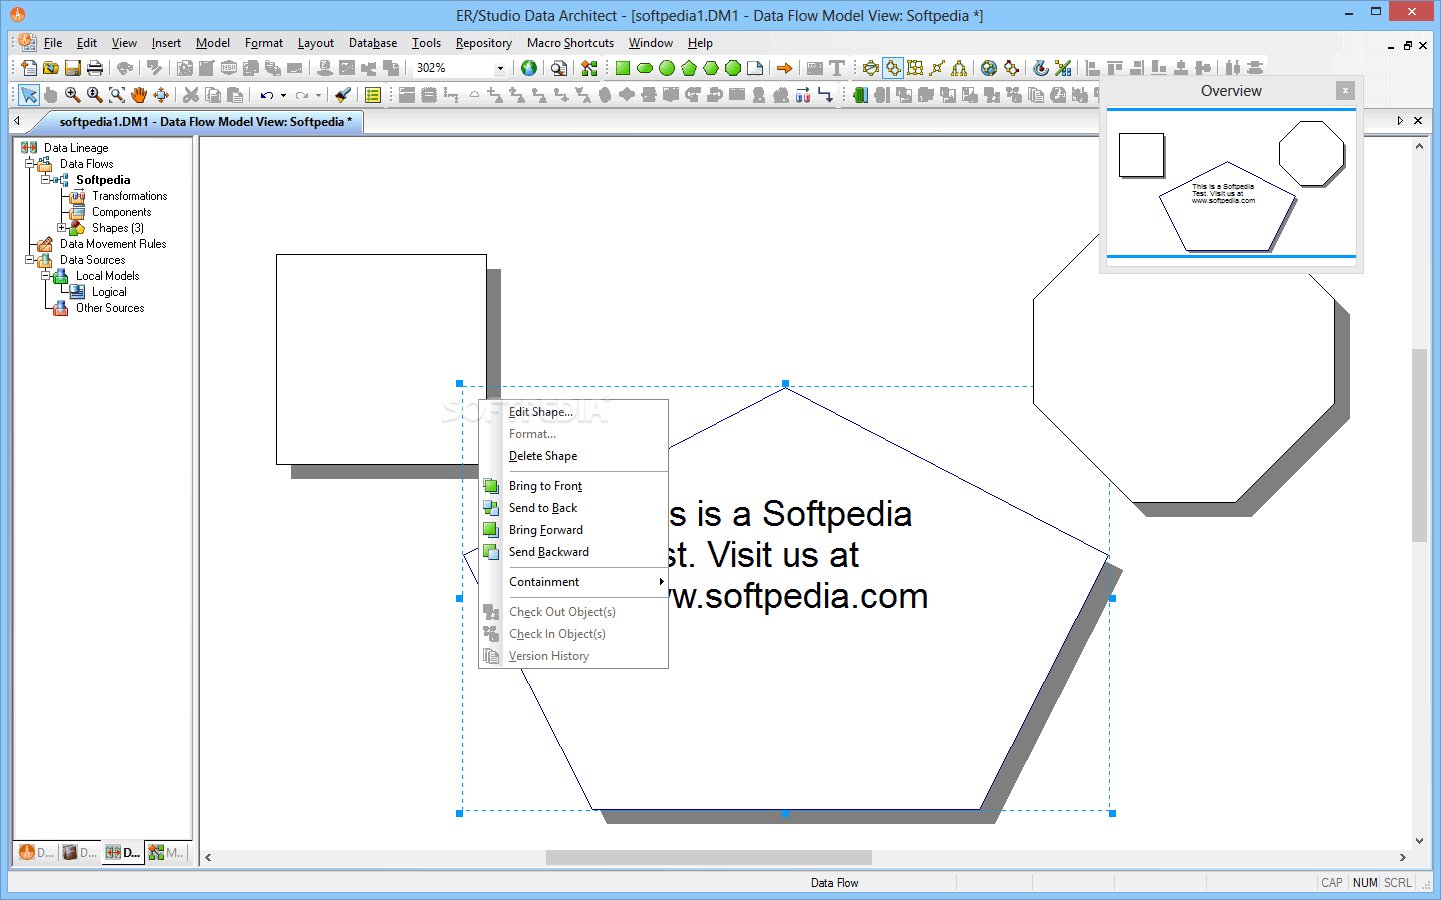Open the Model menu
This screenshot has width=1441, height=900.
point(213,43)
